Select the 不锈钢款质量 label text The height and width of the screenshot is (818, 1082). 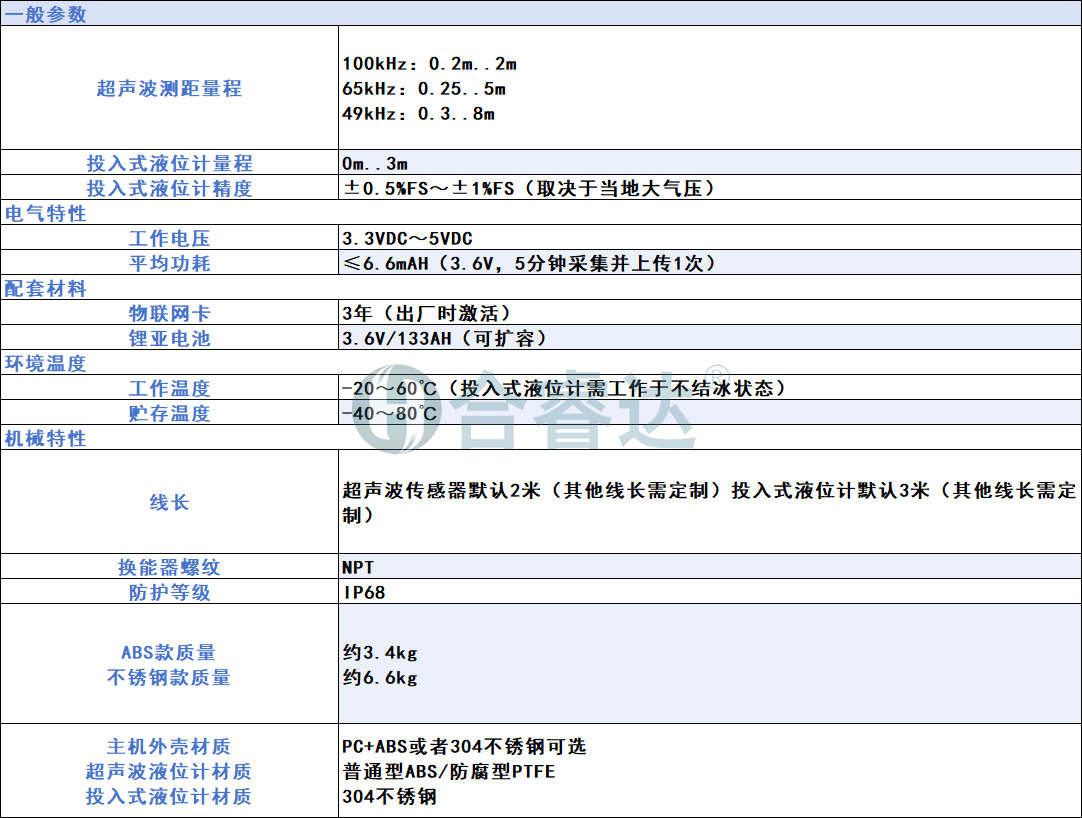coord(169,677)
